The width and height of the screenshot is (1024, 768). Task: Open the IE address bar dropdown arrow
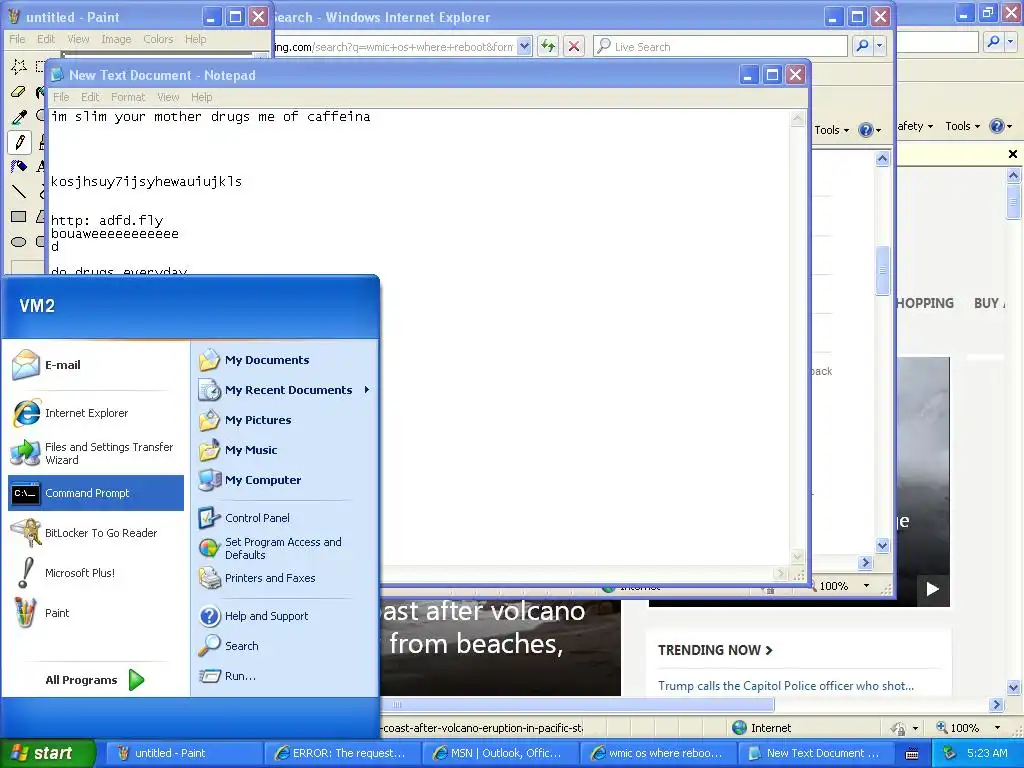coord(524,46)
